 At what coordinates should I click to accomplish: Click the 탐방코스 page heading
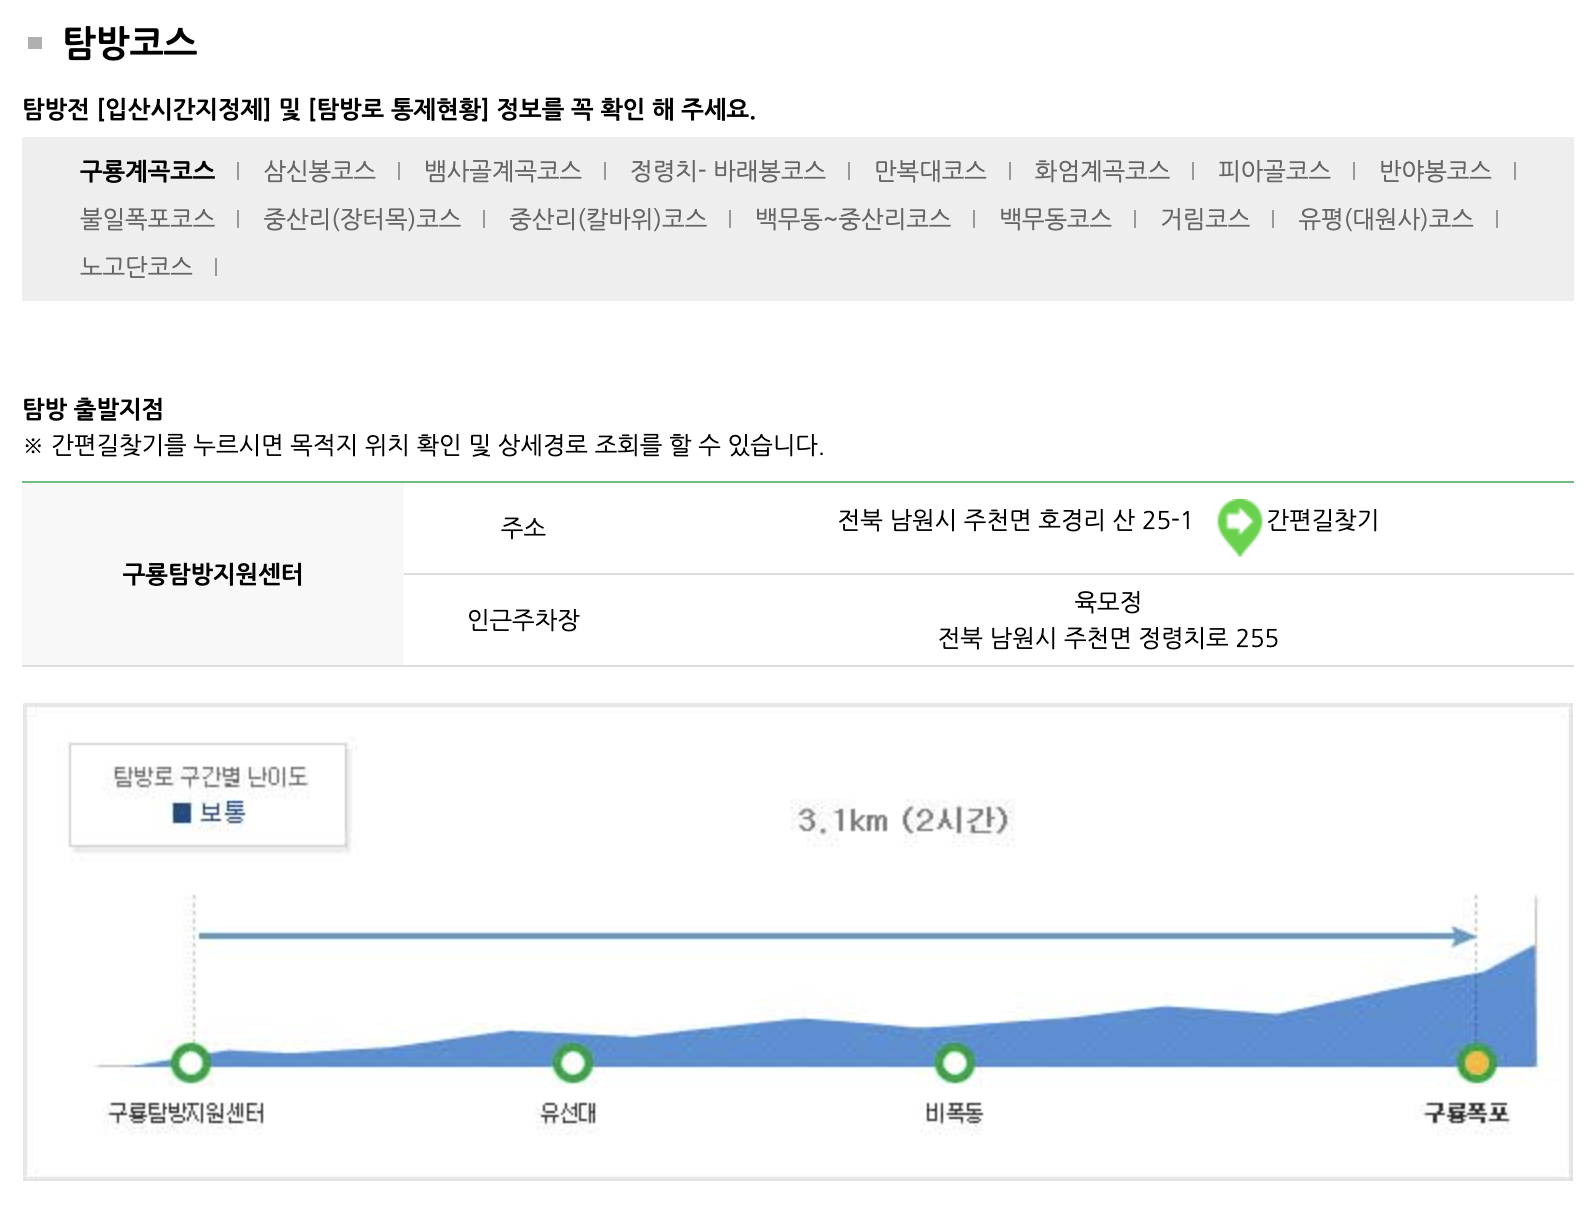click(x=130, y=42)
